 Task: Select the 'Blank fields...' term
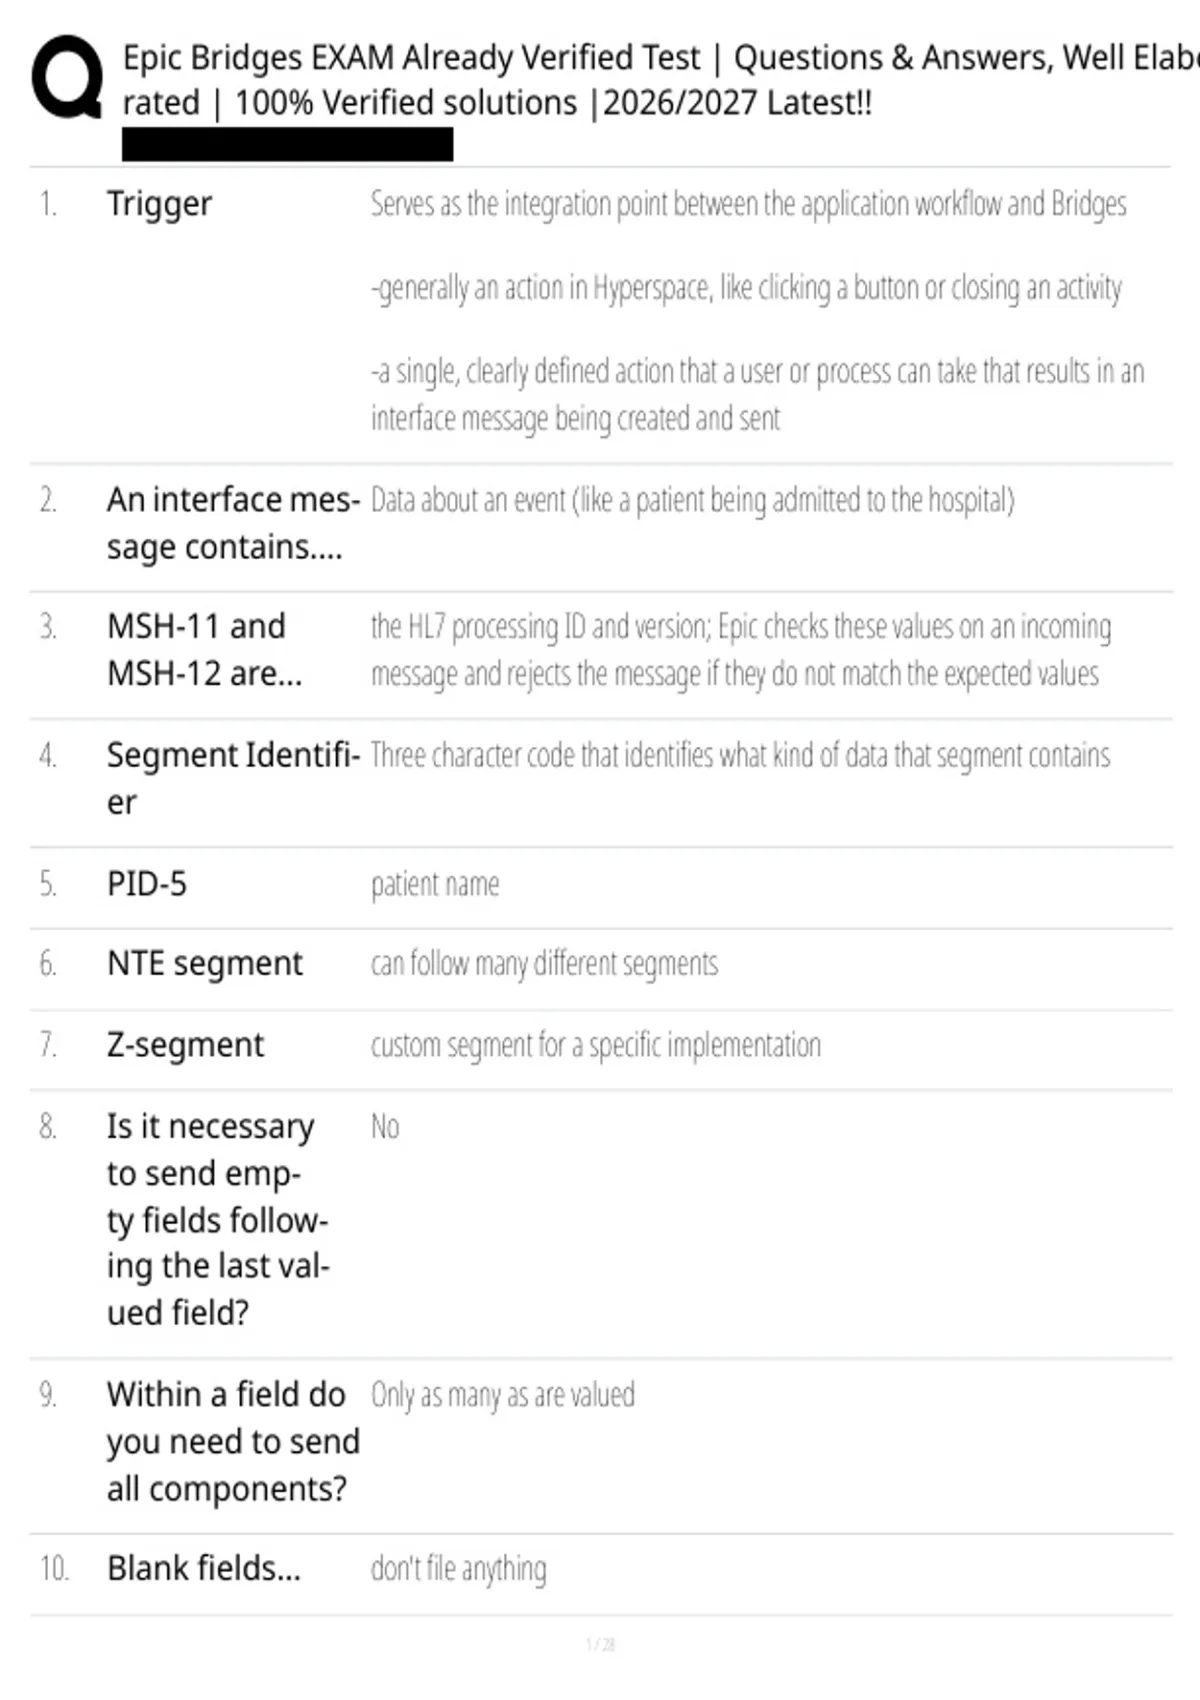pos(204,1568)
